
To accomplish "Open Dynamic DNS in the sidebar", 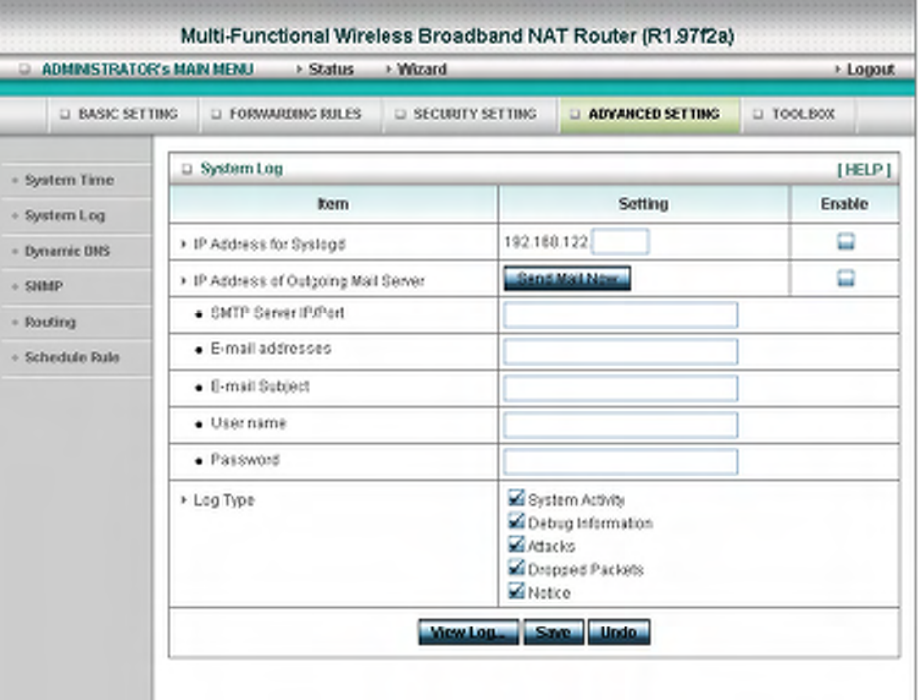I will pyautogui.click(x=67, y=251).
